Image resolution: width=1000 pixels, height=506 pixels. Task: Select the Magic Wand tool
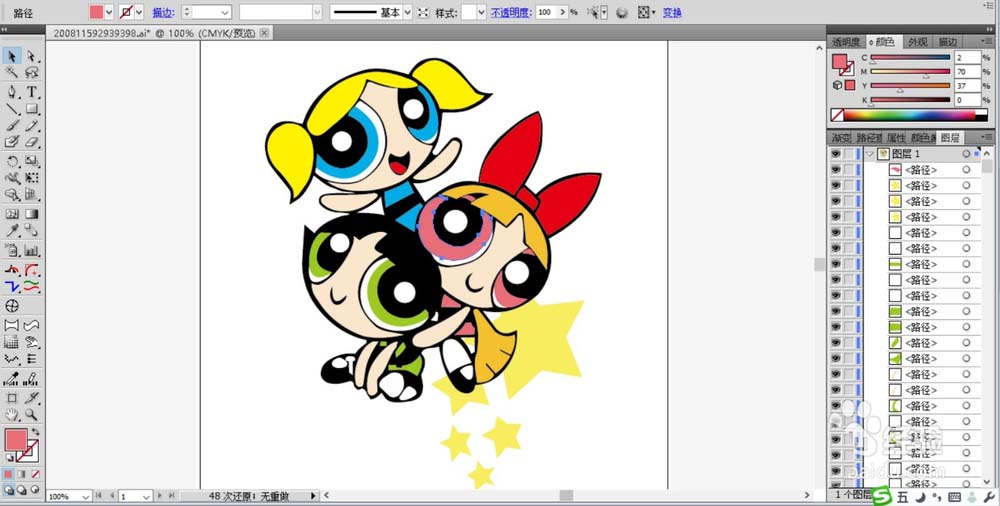11,73
